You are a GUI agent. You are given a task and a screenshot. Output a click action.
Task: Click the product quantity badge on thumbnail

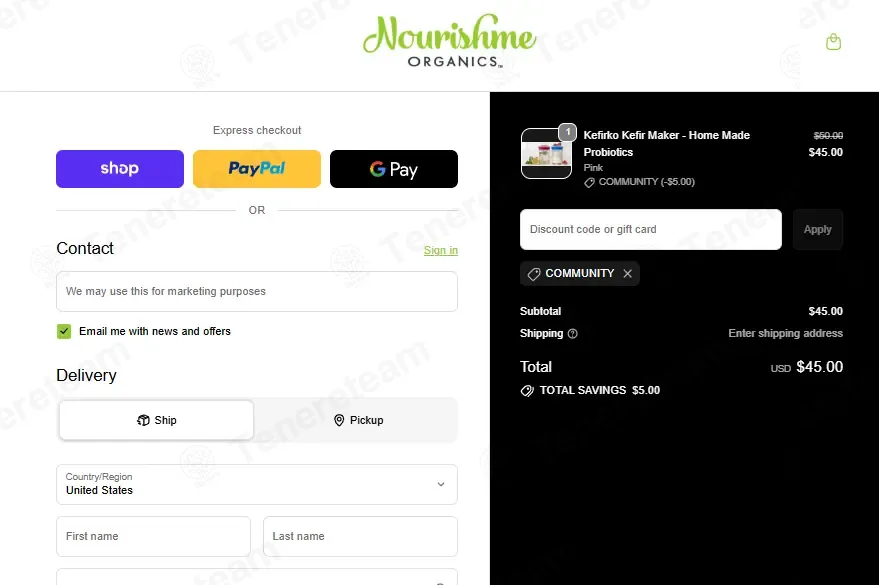pos(567,132)
